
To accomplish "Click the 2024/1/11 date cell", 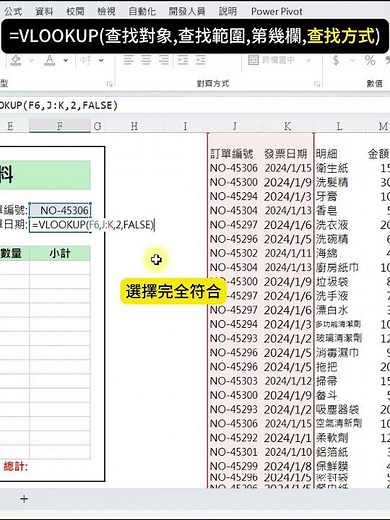I will (x=288, y=253).
